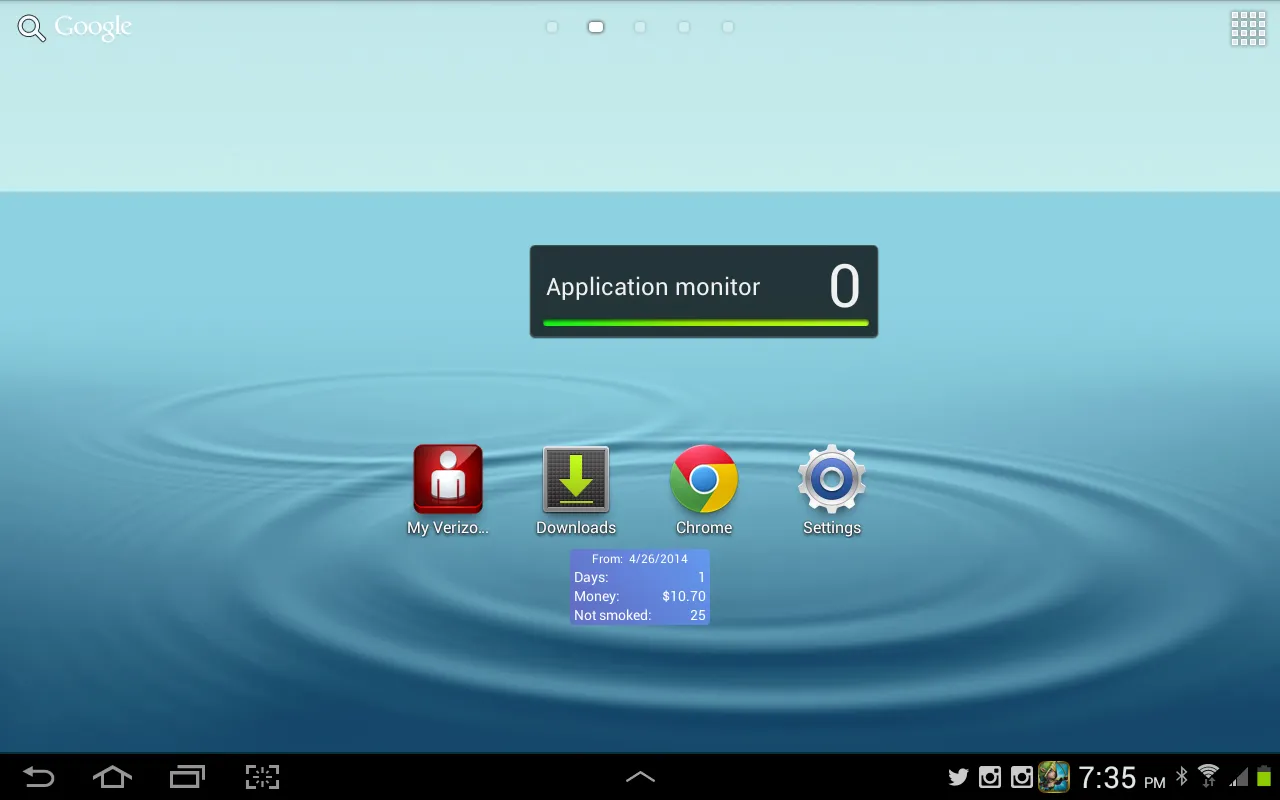
Task: Tap the "From: 4/26/2014" widget header
Action: (640, 559)
